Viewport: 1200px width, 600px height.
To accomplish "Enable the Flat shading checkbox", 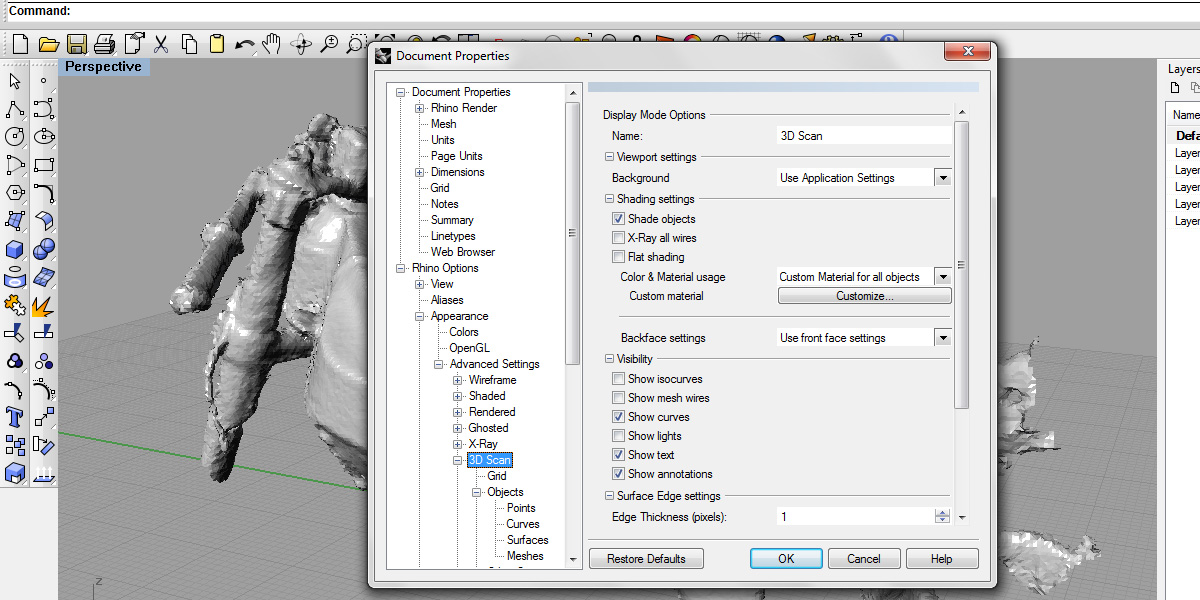I will coord(618,257).
